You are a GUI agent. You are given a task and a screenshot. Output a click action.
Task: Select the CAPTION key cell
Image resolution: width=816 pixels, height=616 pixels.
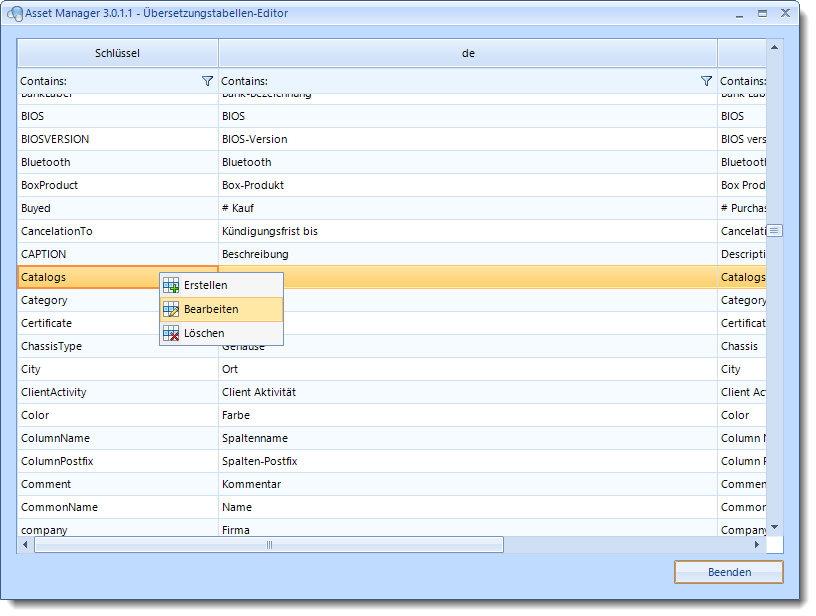pos(118,254)
